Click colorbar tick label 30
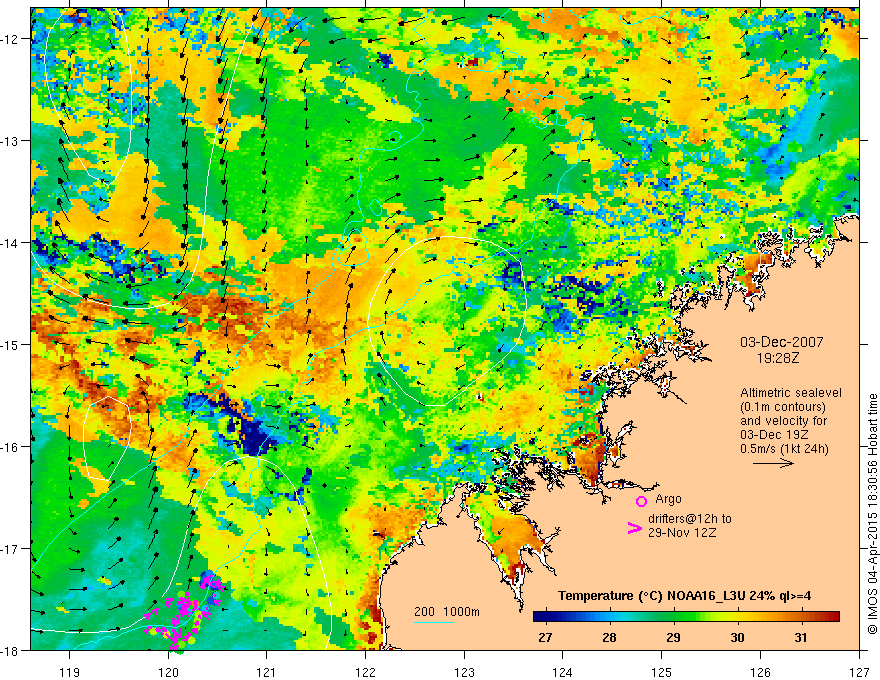The width and height of the screenshot is (880, 680). [x=737, y=637]
